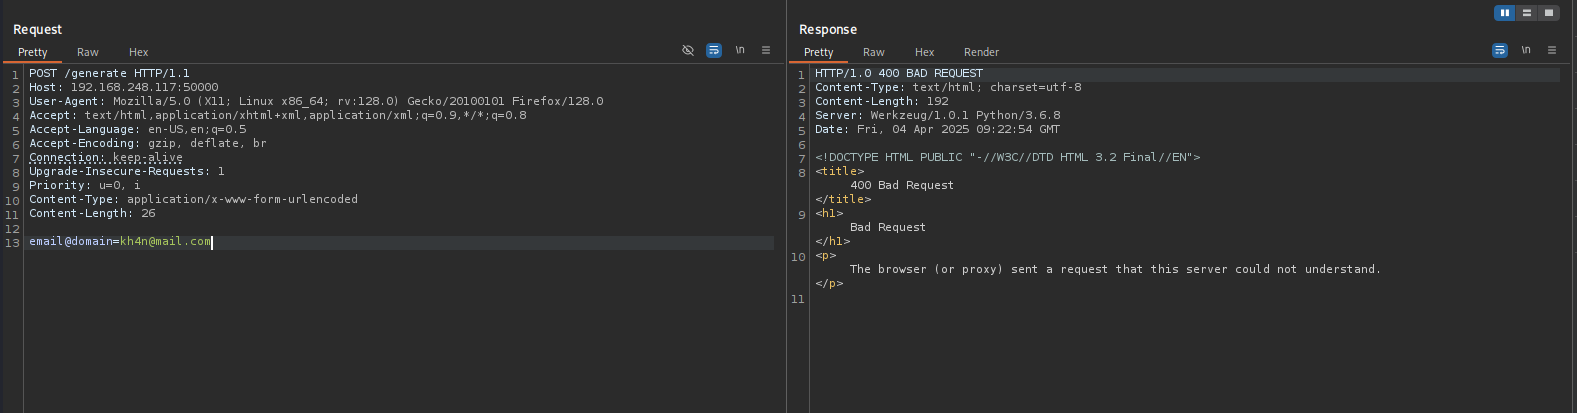Click the Accept-Encoding header line

tap(148, 143)
